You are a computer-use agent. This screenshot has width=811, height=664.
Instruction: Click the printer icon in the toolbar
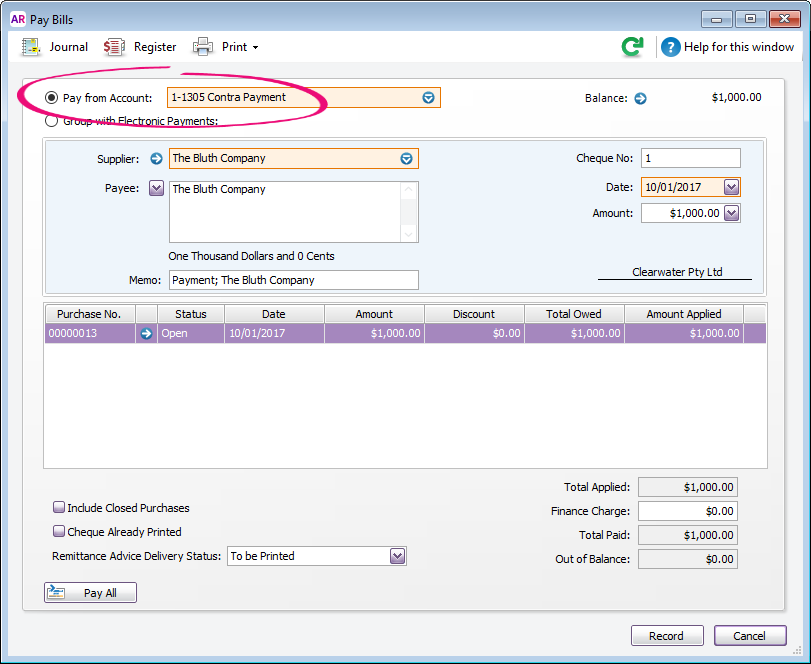(x=203, y=47)
